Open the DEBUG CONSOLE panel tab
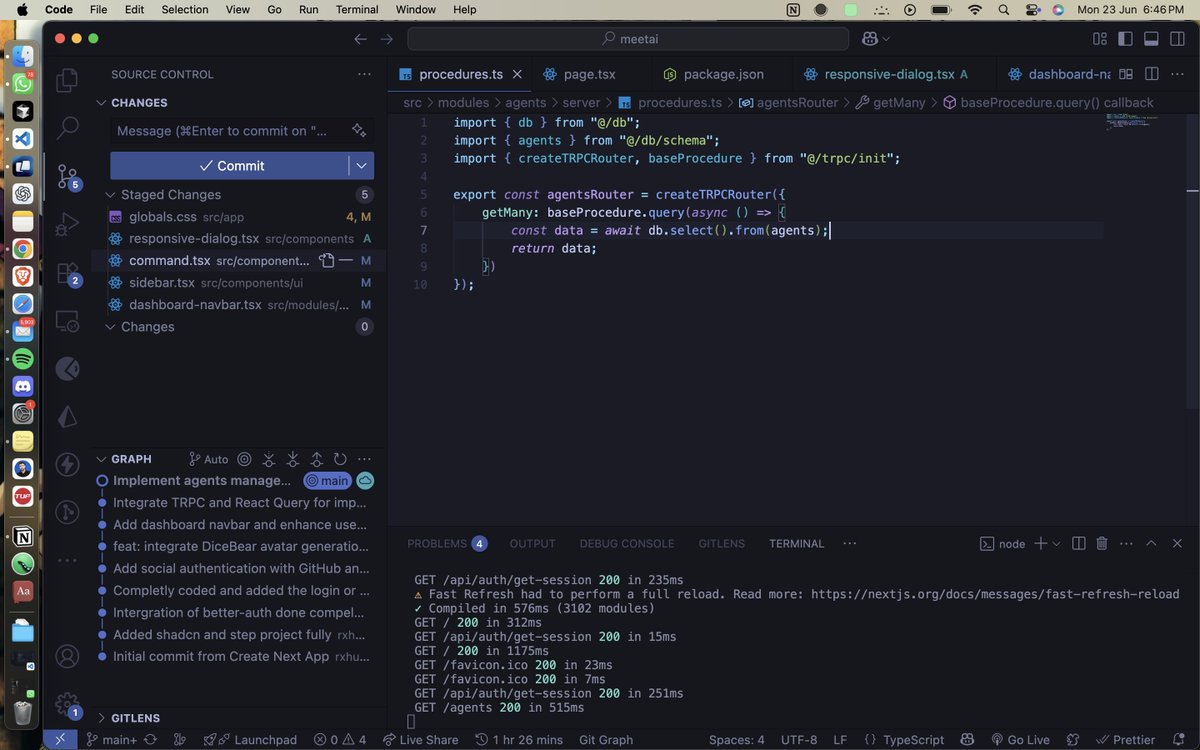Screen dimensions: 1200x750 (627, 543)
